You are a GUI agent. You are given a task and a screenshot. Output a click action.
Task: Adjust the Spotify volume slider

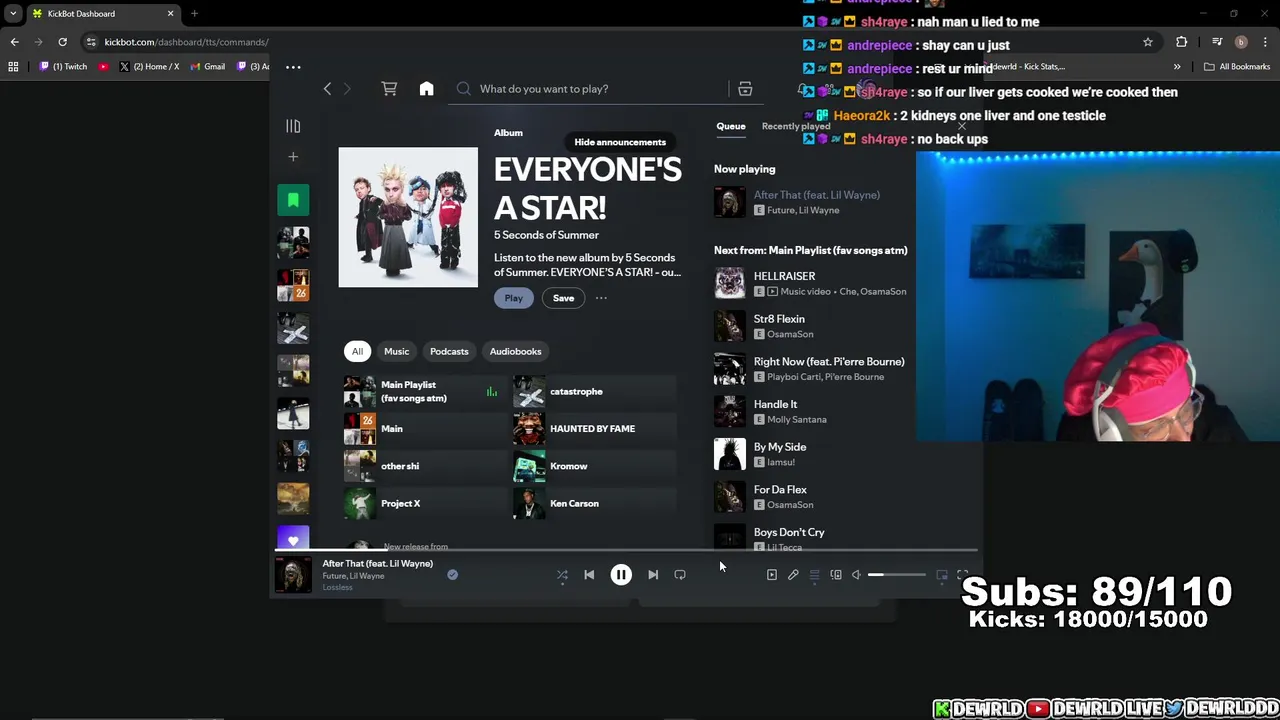[897, 575]
